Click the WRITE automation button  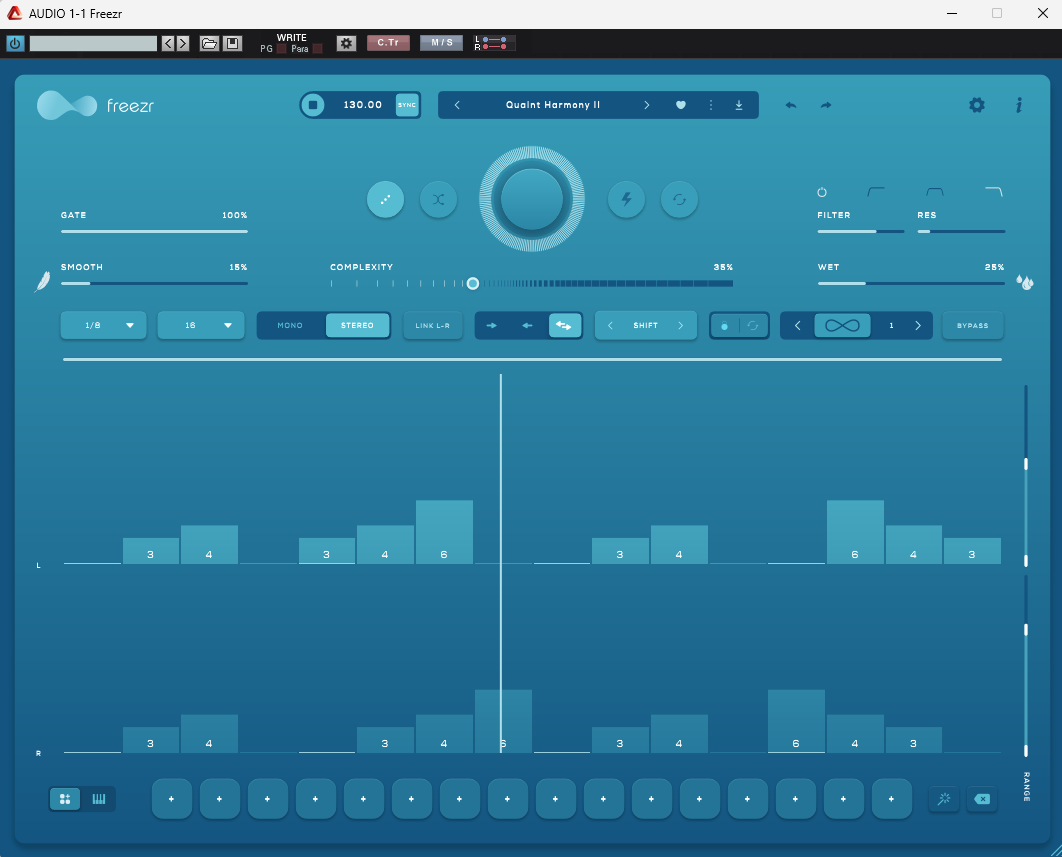pyautogui.click(x=292, y=38)
